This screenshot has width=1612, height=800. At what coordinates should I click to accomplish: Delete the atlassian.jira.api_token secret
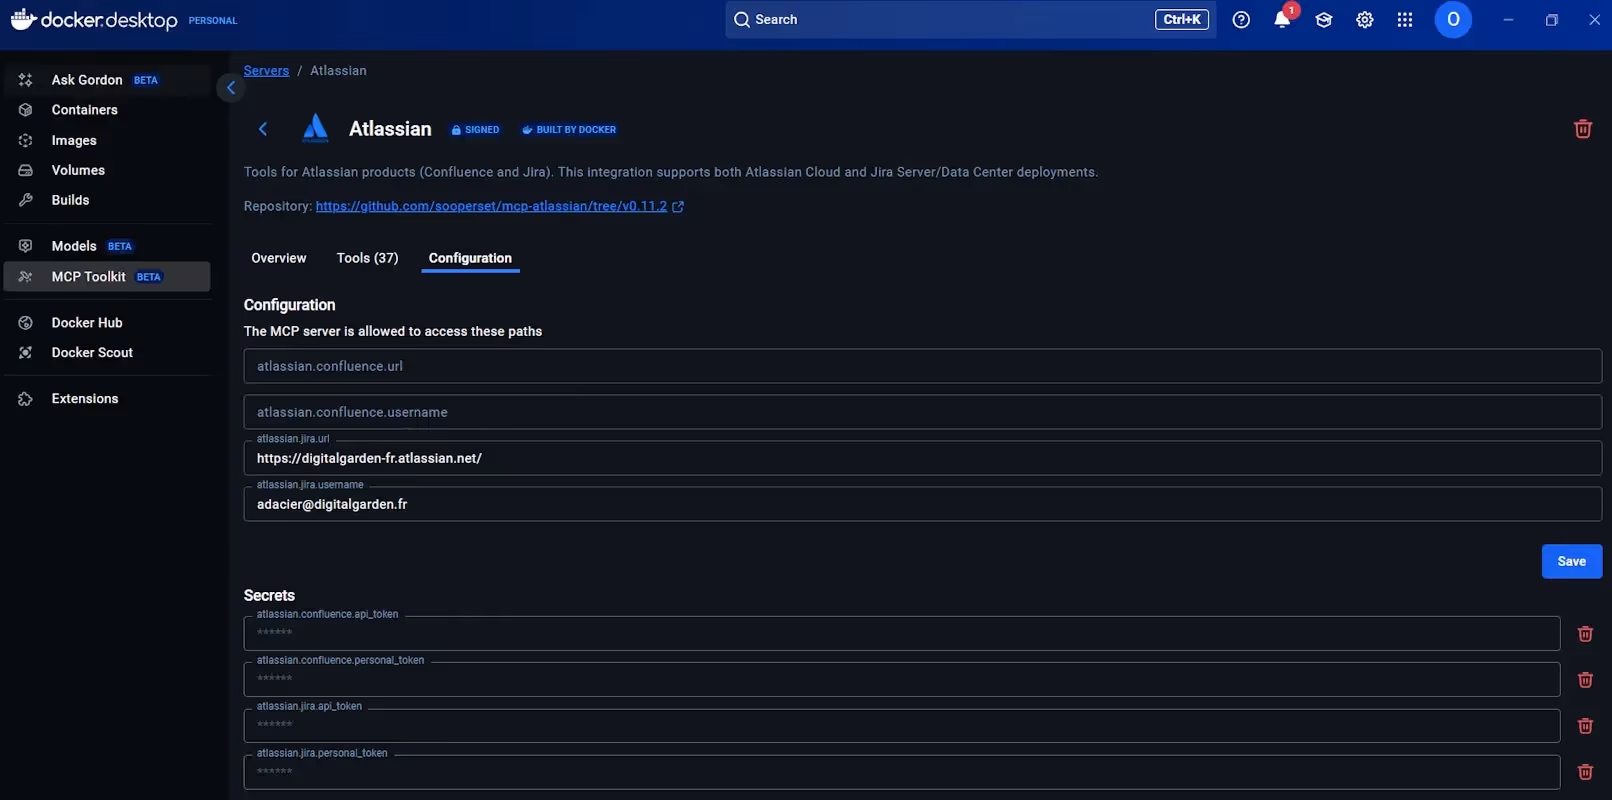coord(1585,726)
